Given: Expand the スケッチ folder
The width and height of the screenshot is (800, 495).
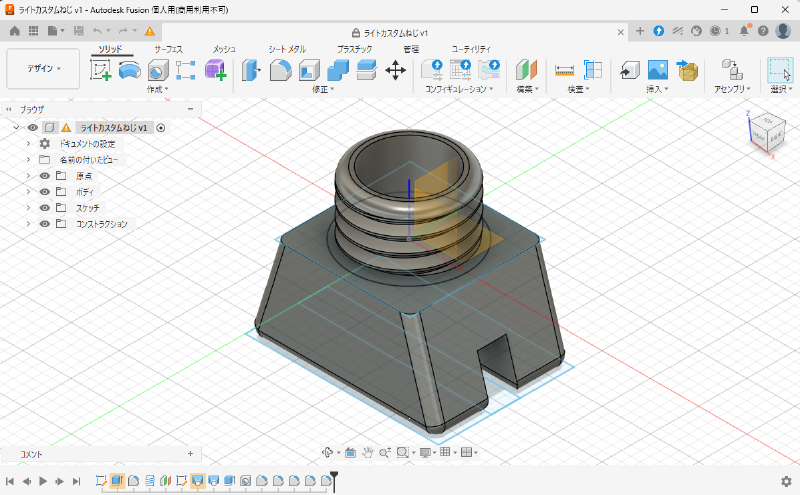Looking at the screenshot, I should coord(29,208).
